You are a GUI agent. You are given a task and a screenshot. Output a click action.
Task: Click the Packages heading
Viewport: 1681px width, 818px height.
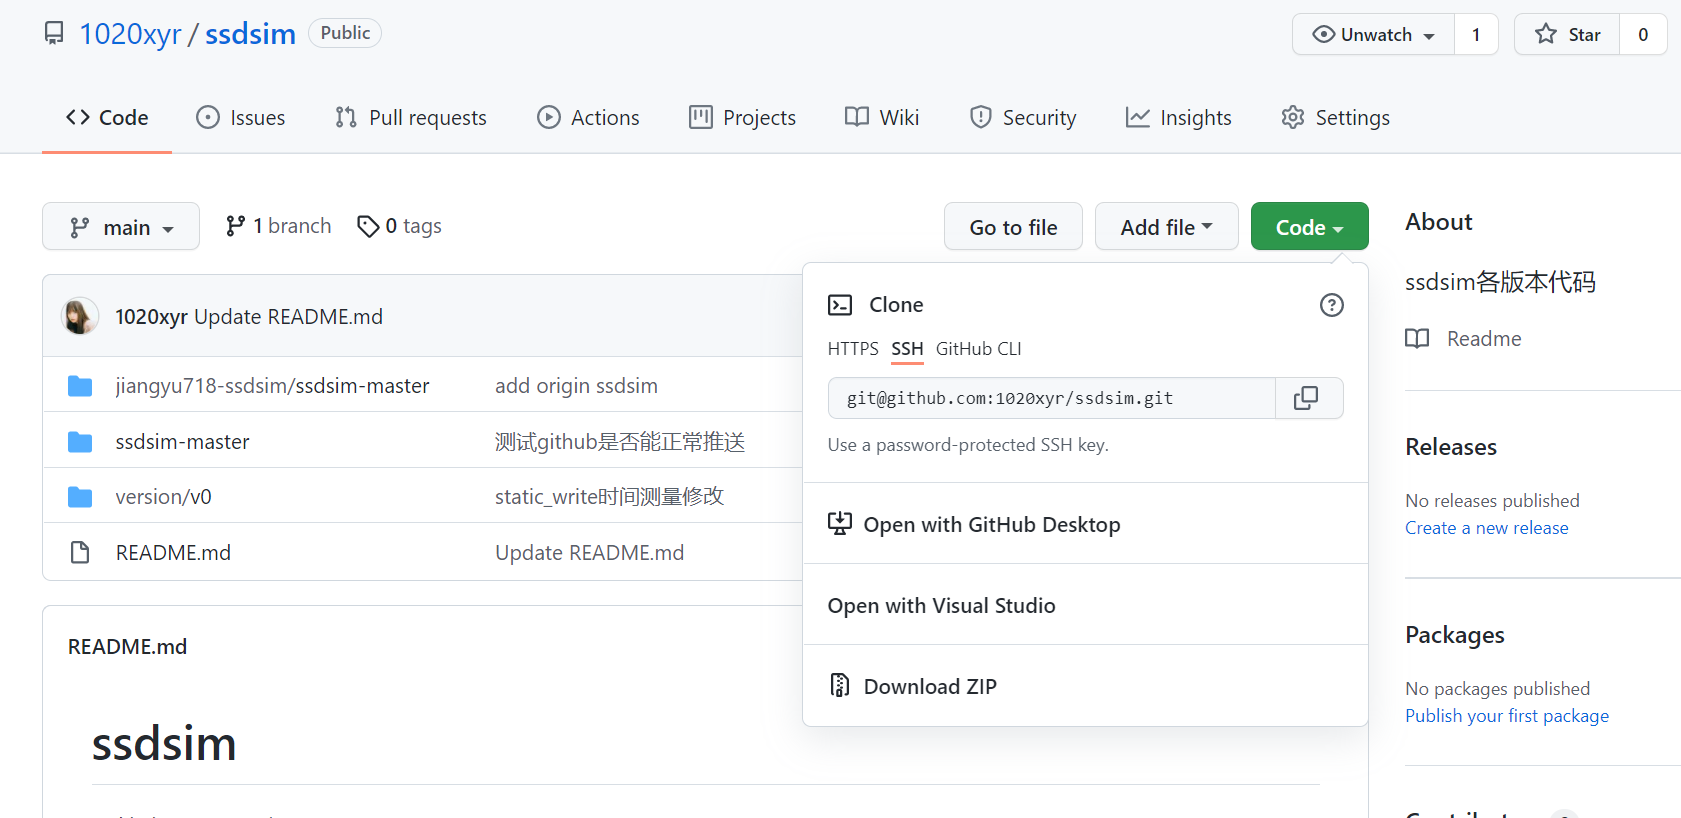pyautogui.click(x=1455, y=635)
